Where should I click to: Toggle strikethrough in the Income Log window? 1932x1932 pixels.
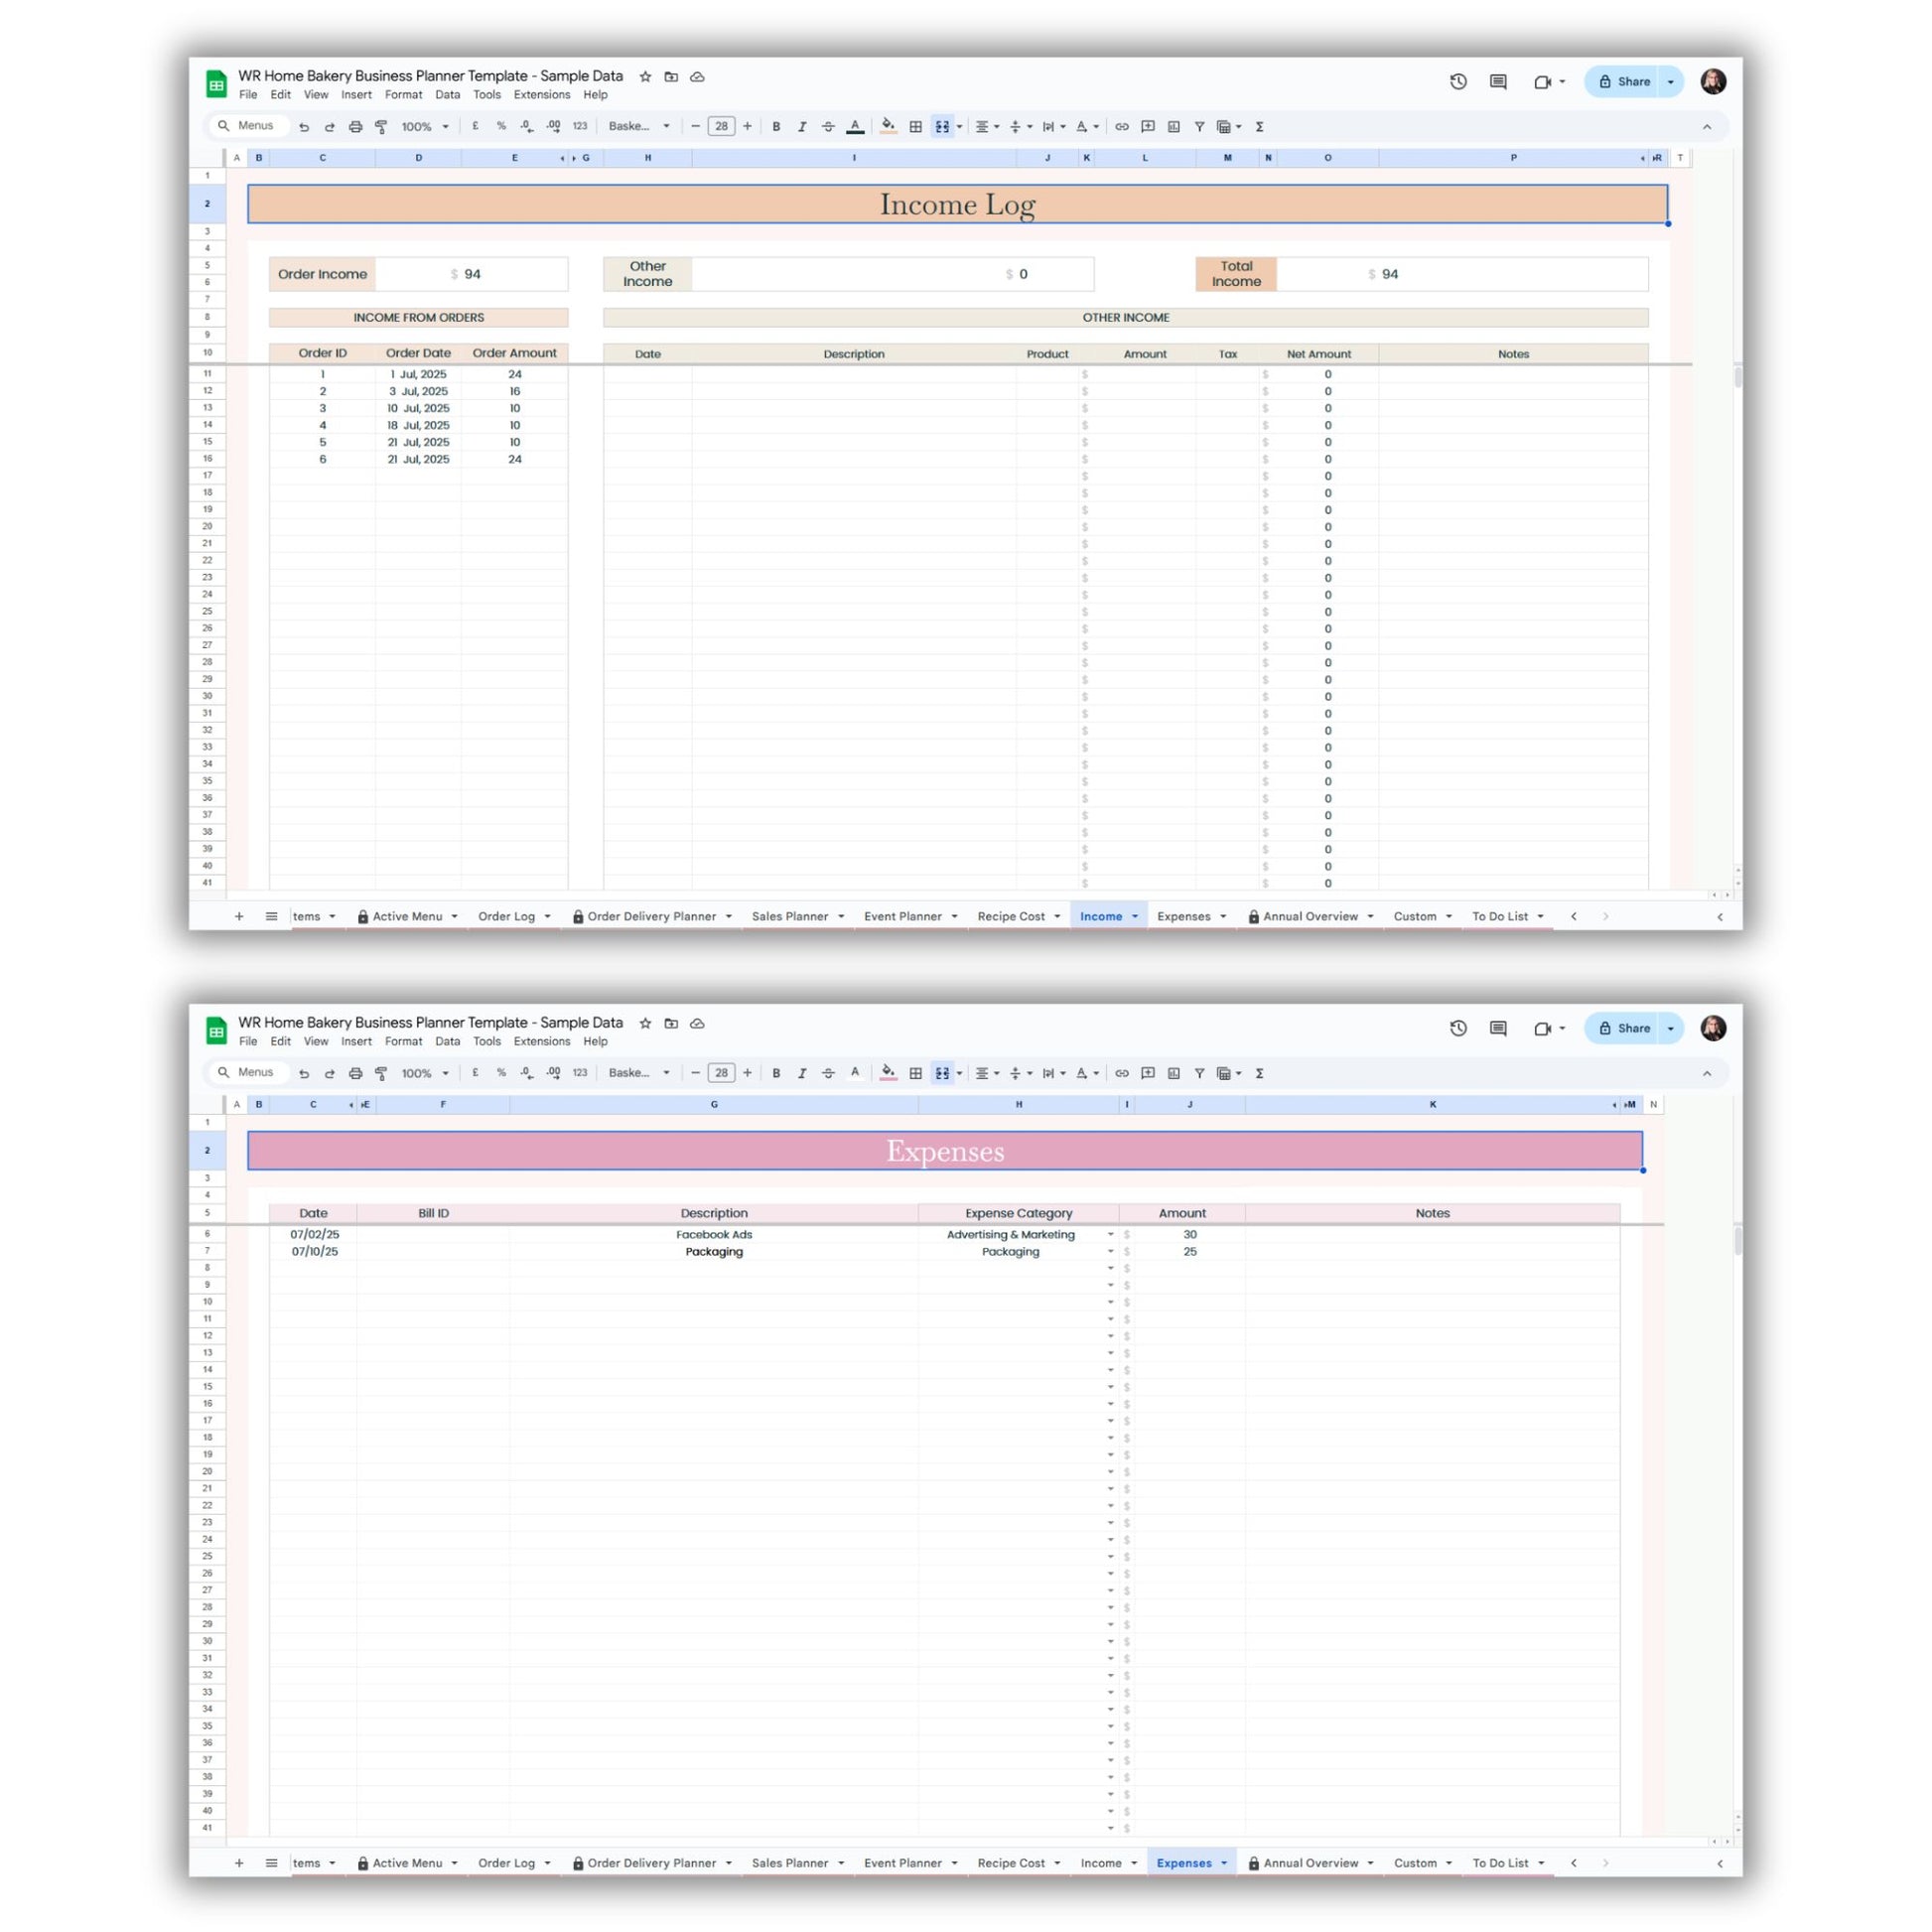point(828,127)
